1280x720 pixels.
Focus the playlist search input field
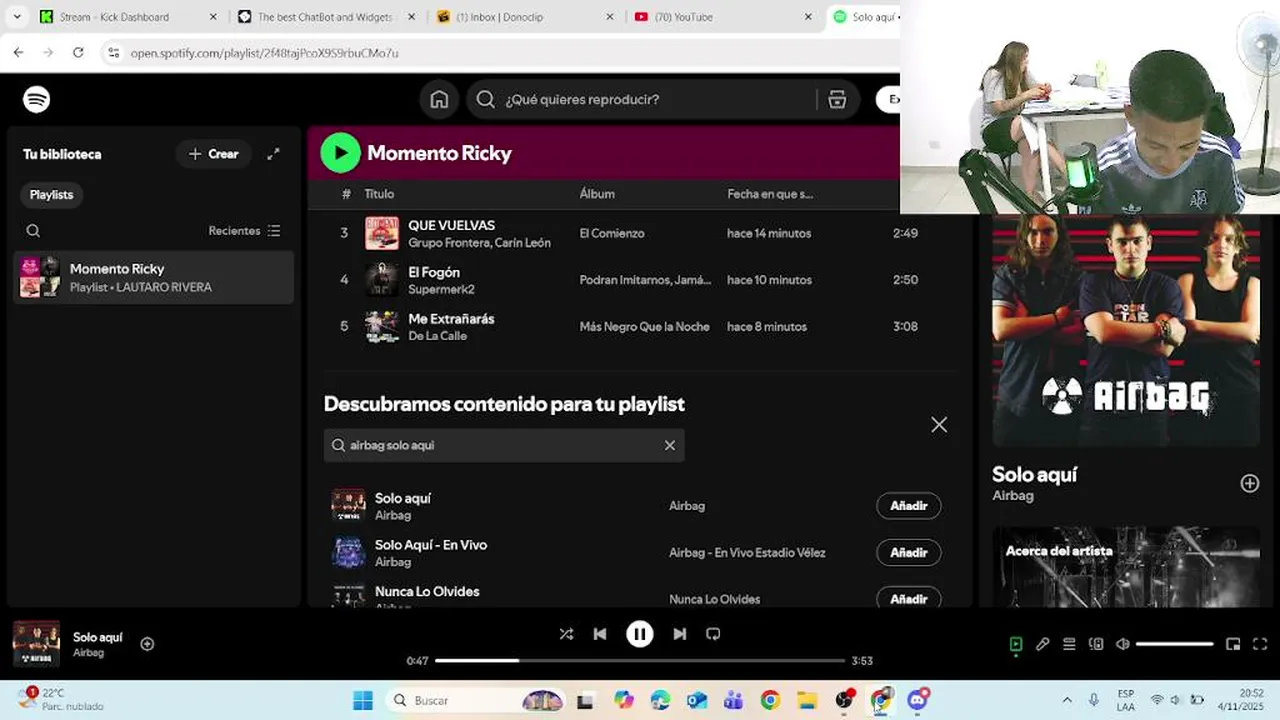click(504, 445)
